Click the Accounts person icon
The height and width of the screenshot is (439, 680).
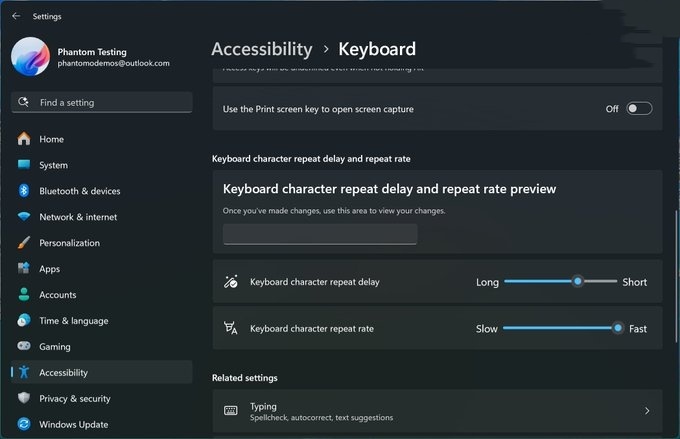pos(24,294)
